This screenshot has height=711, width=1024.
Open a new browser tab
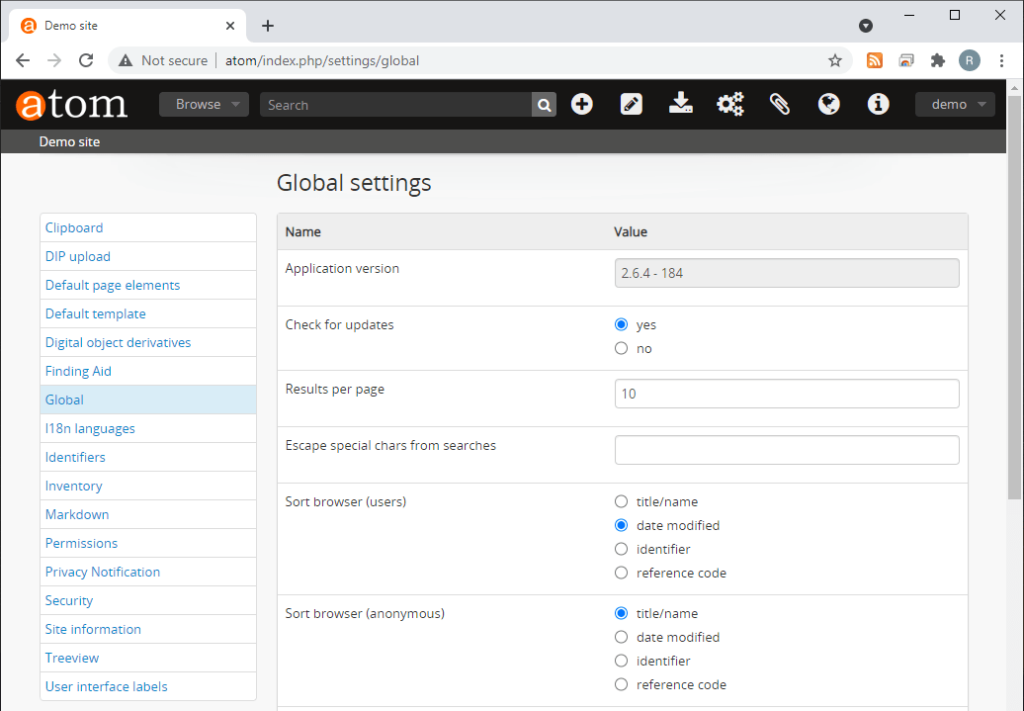tap(268, 25)
